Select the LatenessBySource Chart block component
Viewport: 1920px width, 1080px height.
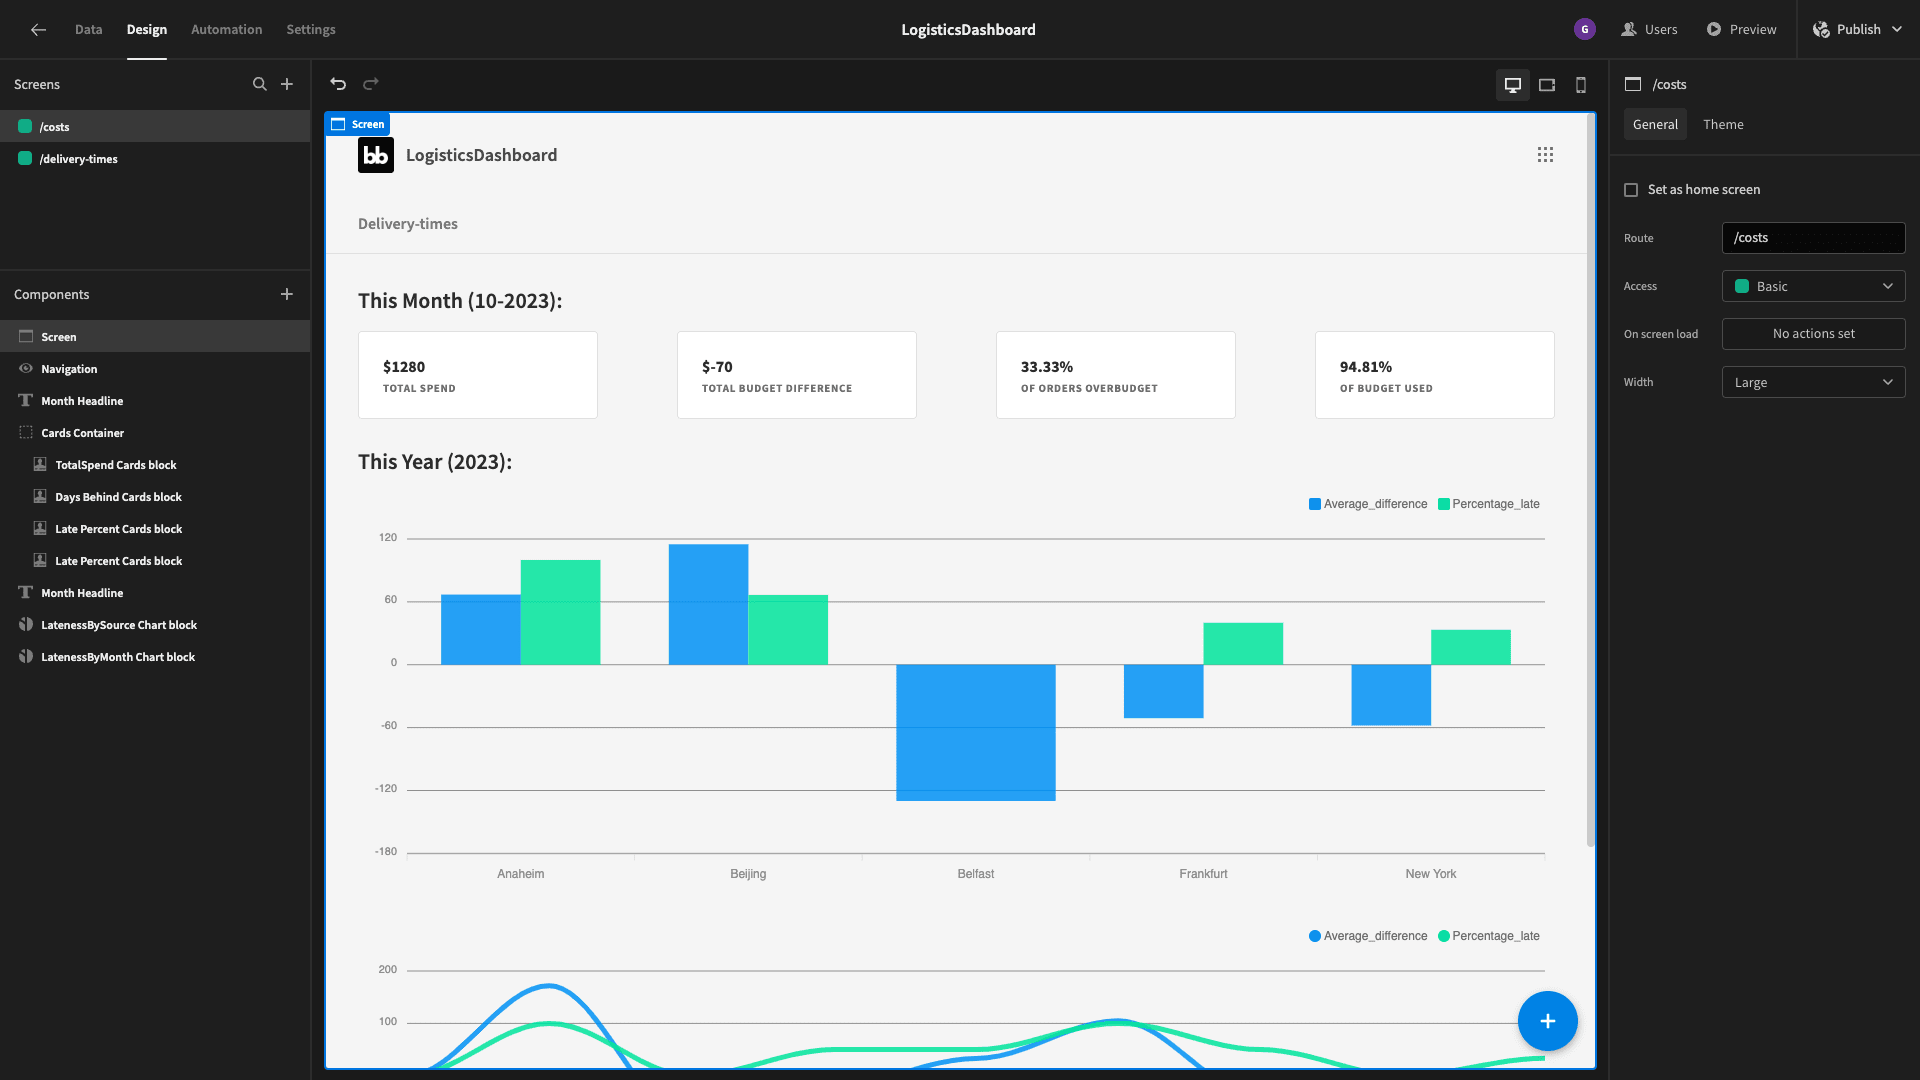pyautogui.click(x=155, y=625)
